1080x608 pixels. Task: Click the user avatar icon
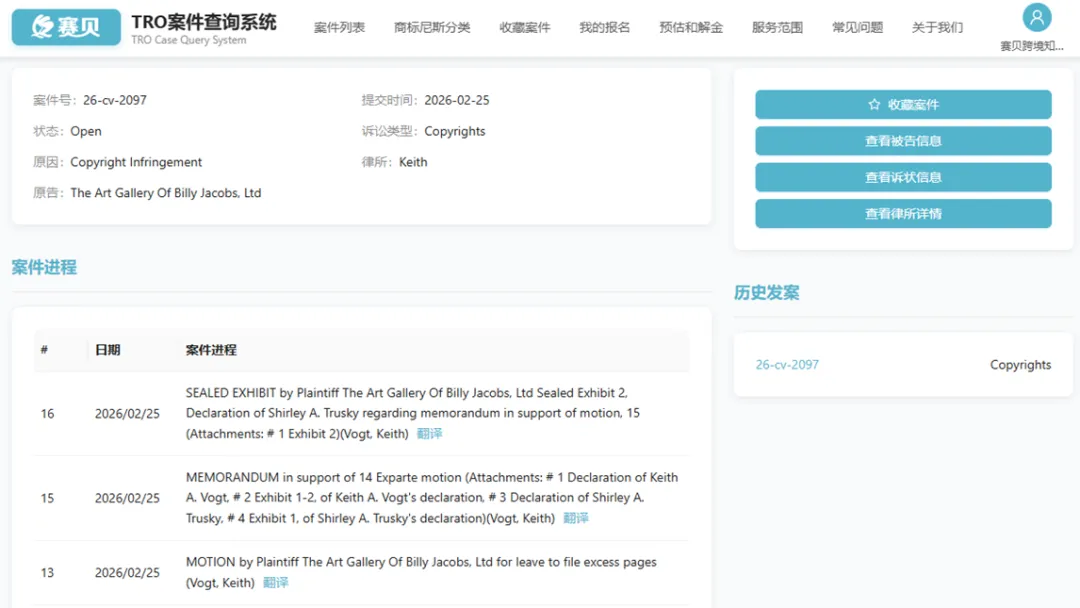coord(1037,18)
